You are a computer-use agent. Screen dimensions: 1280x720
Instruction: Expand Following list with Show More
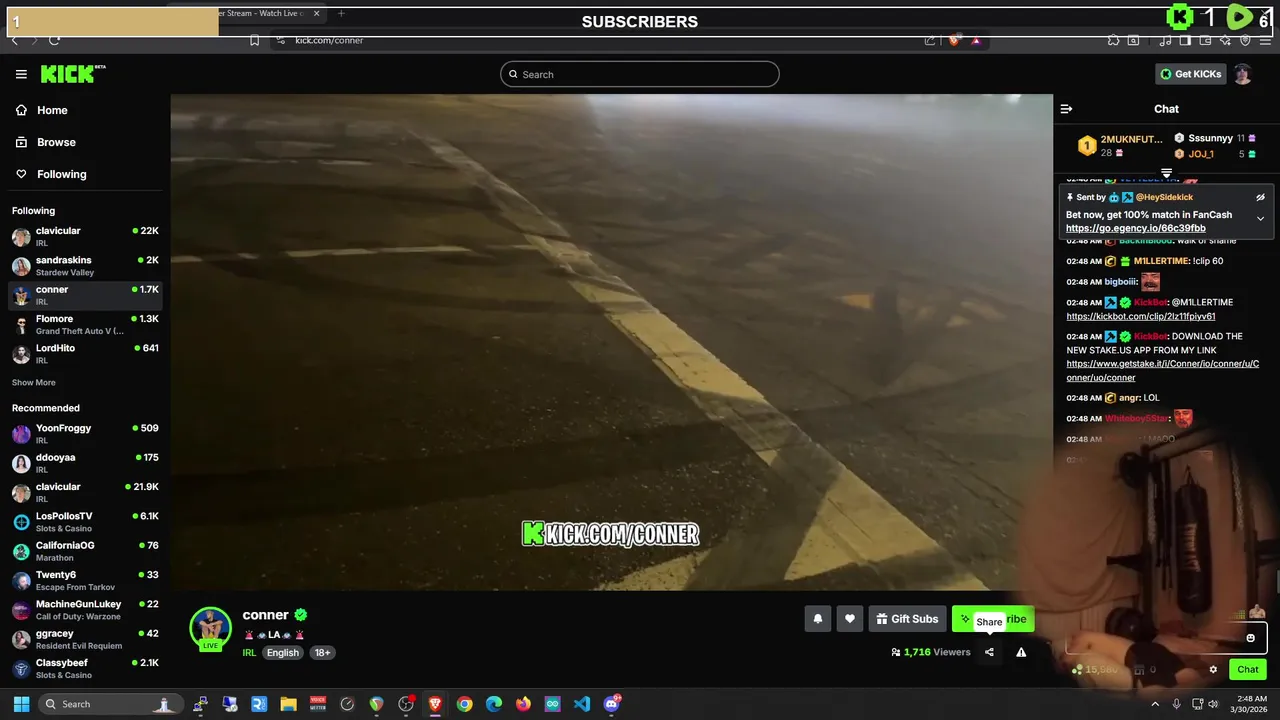34,383
